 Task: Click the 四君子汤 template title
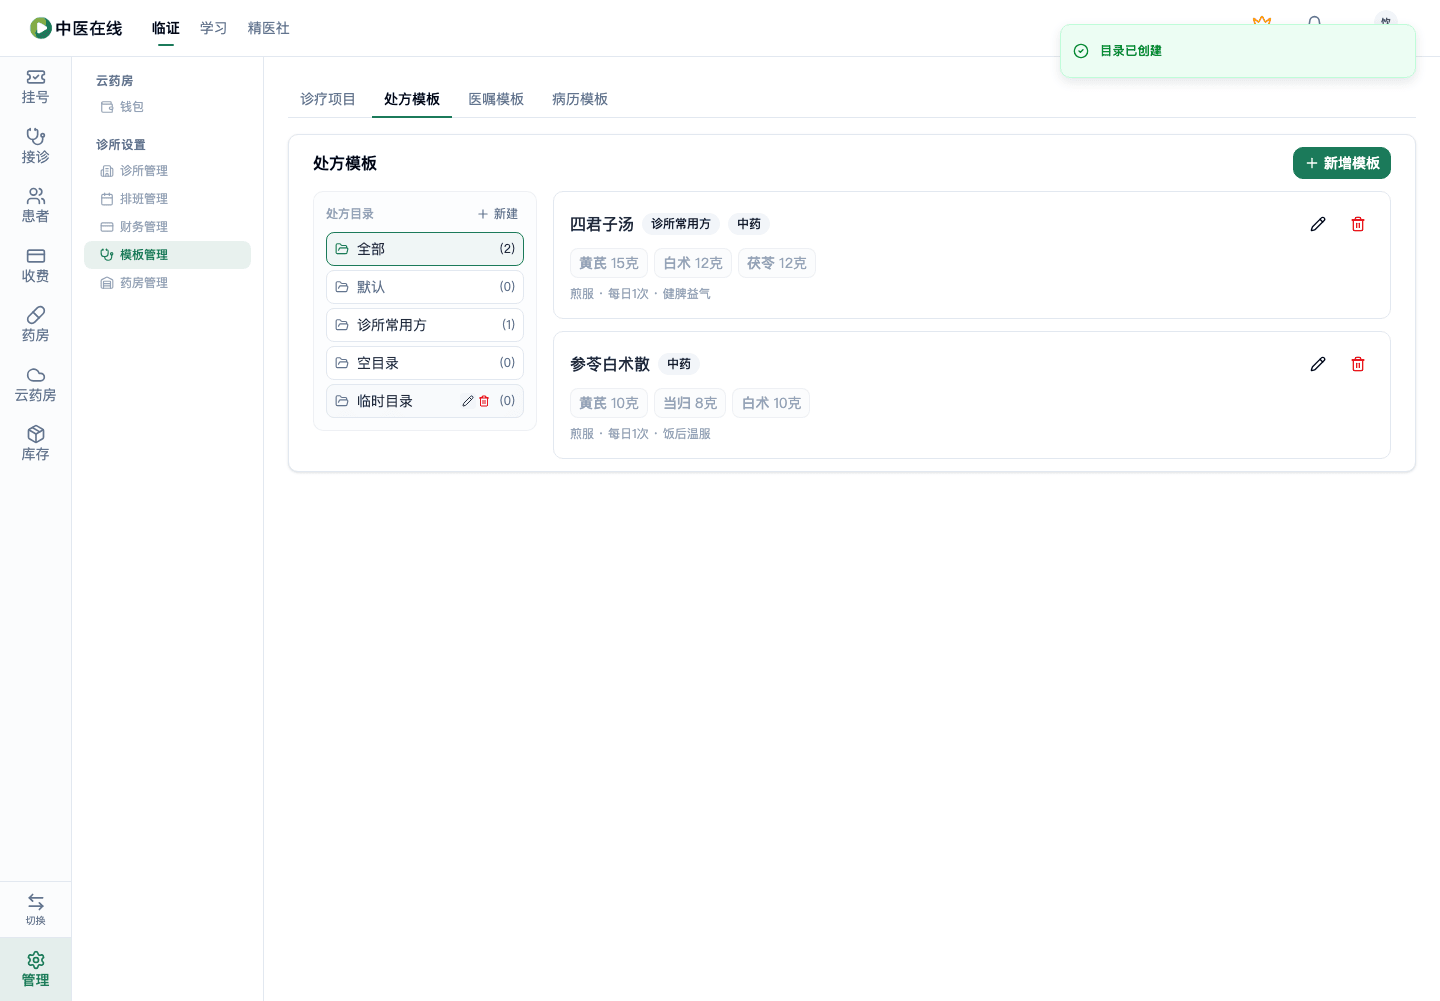tap(602, 224)
